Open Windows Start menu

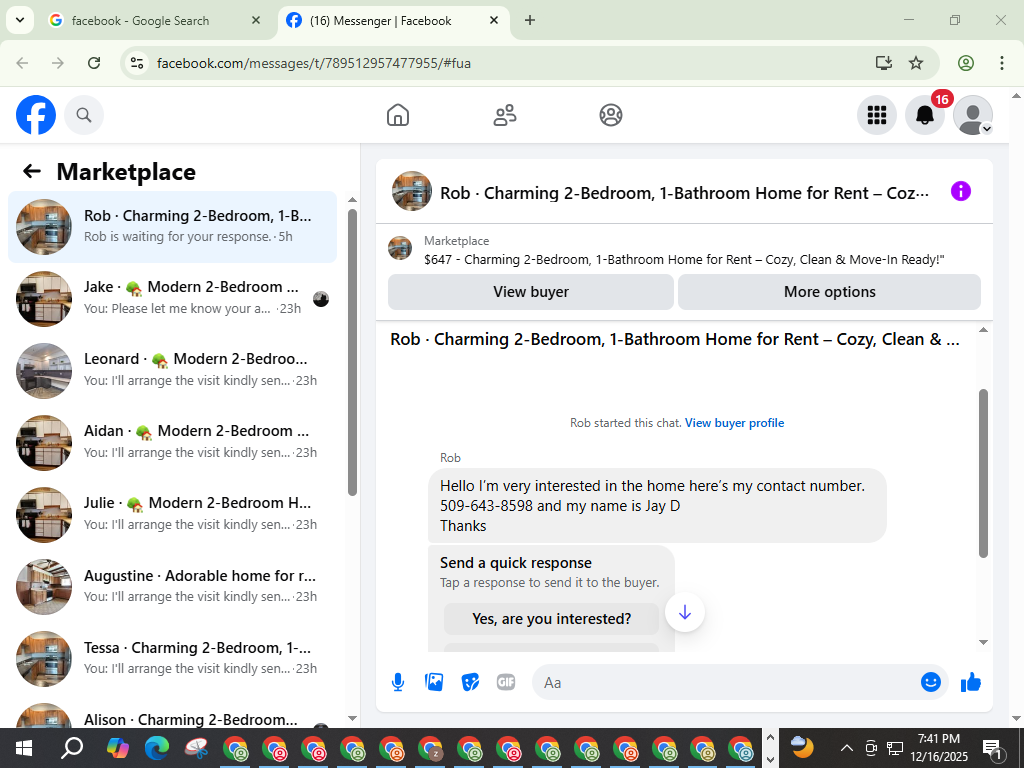tap(24, 748)
